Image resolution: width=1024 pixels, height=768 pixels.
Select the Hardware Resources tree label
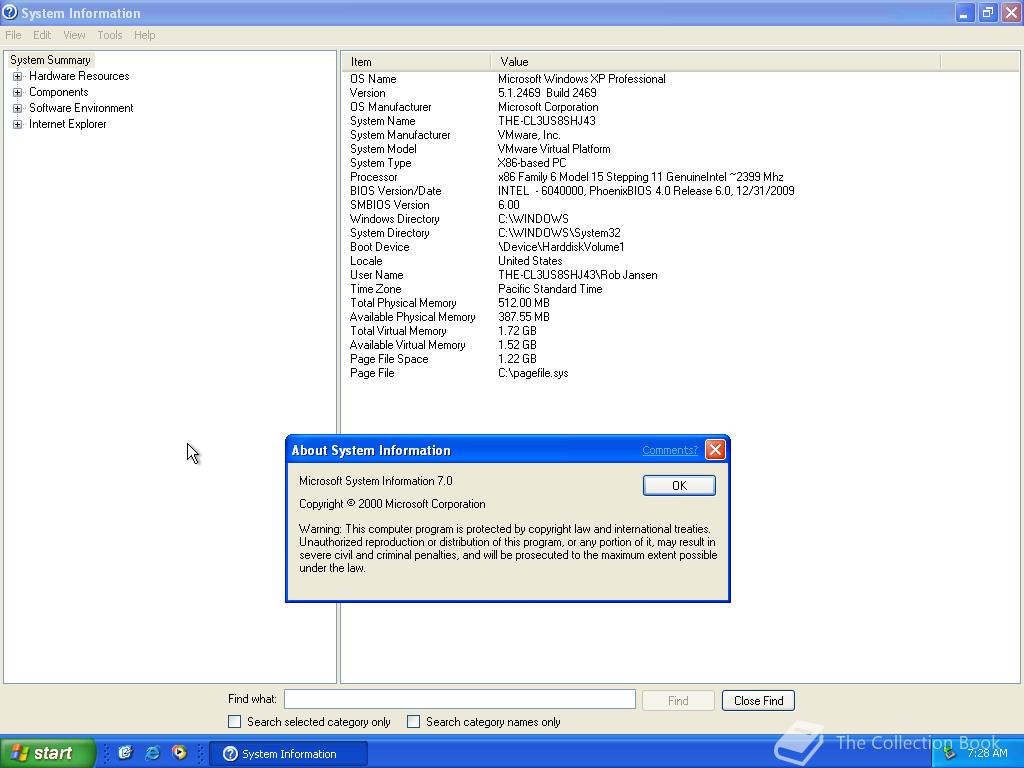click(x=79, y=76)
